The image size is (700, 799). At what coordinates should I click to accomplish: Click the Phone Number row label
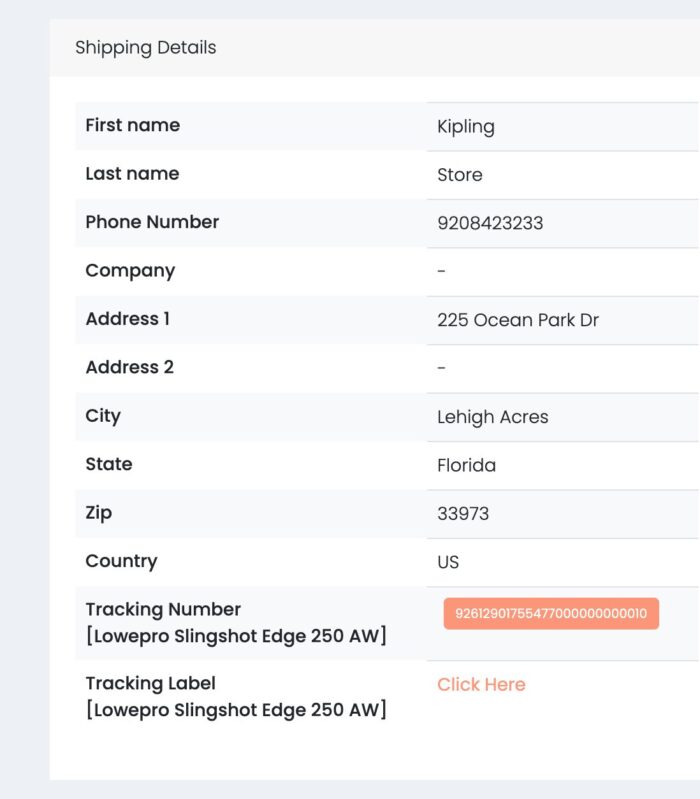152,222
